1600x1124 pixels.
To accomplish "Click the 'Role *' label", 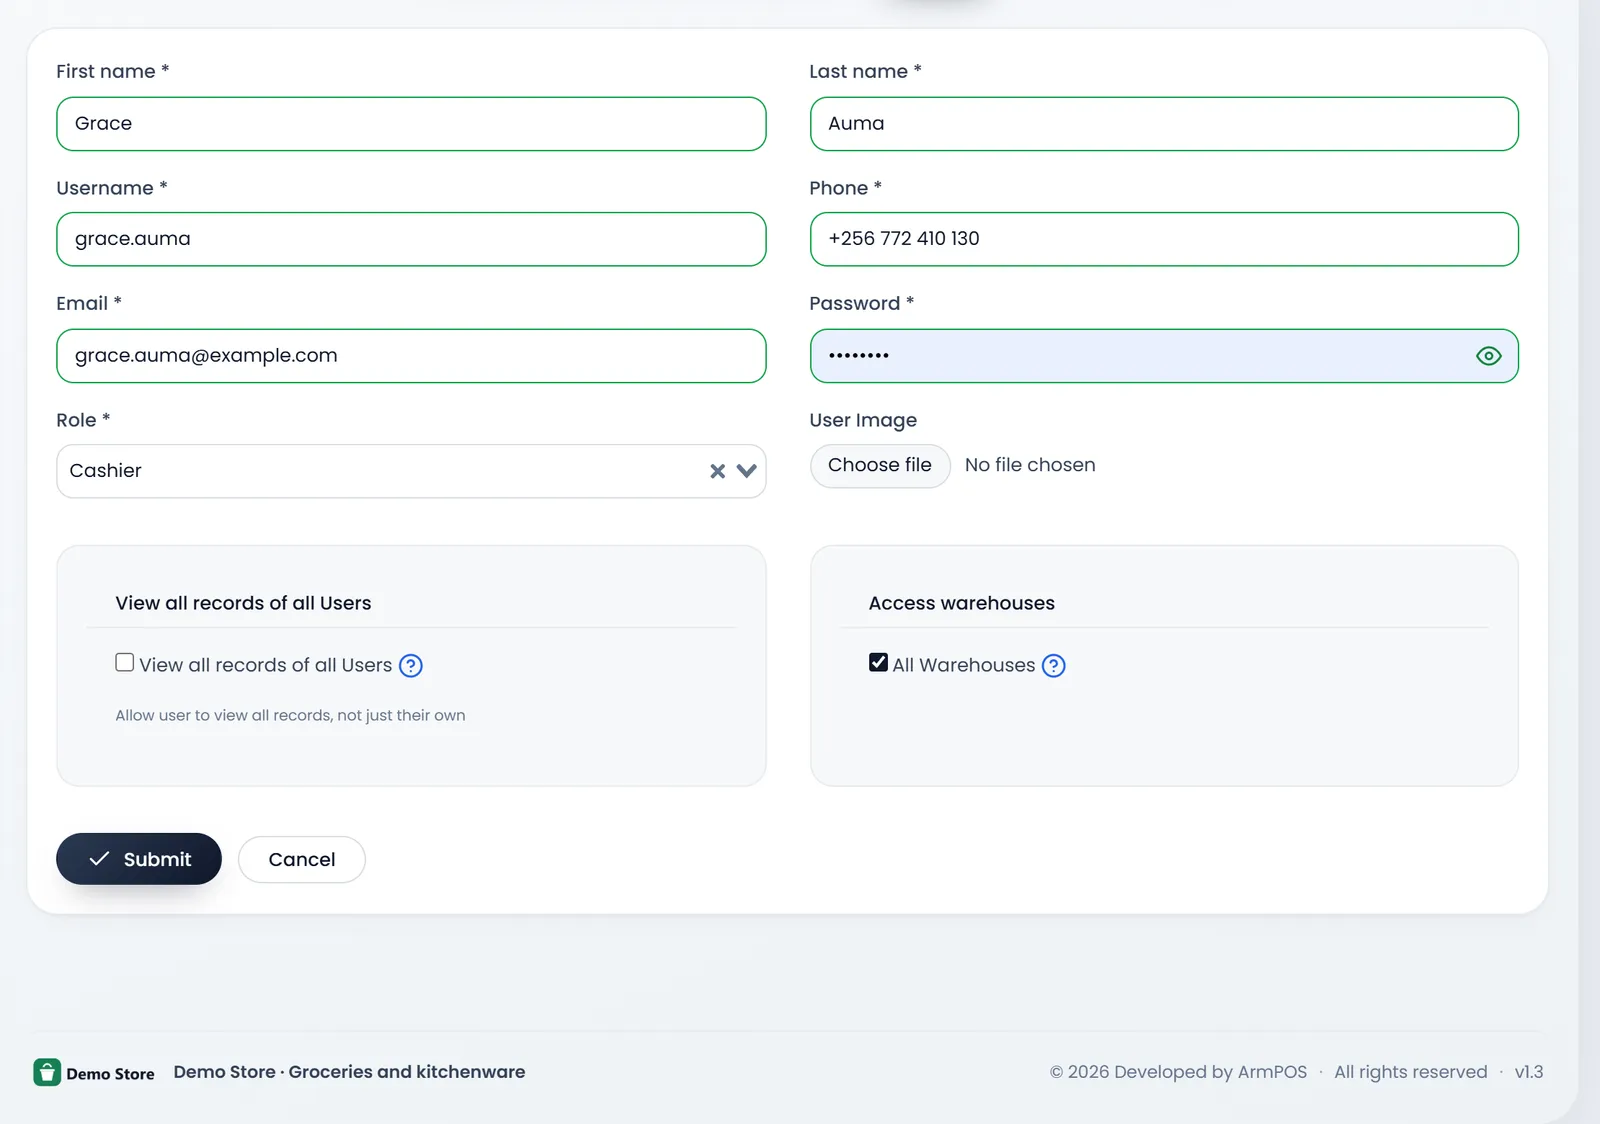I will tap(83, 420).
